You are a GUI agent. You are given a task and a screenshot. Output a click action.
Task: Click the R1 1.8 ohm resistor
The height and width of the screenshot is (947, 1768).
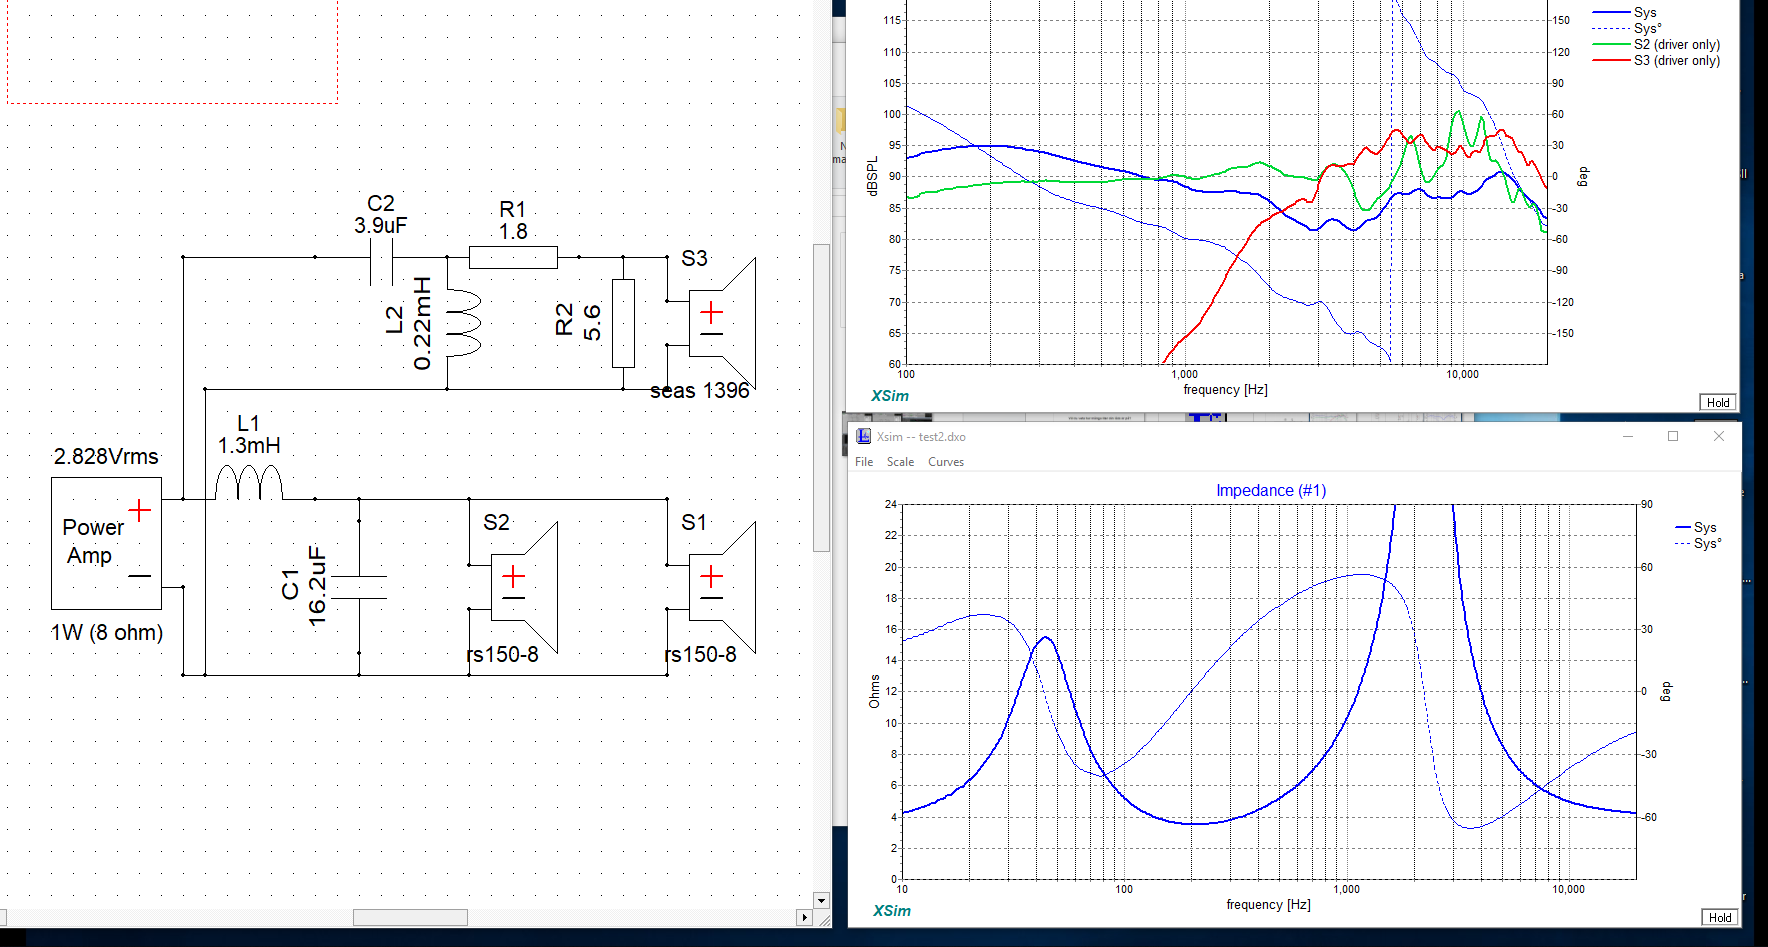[513, 257]
